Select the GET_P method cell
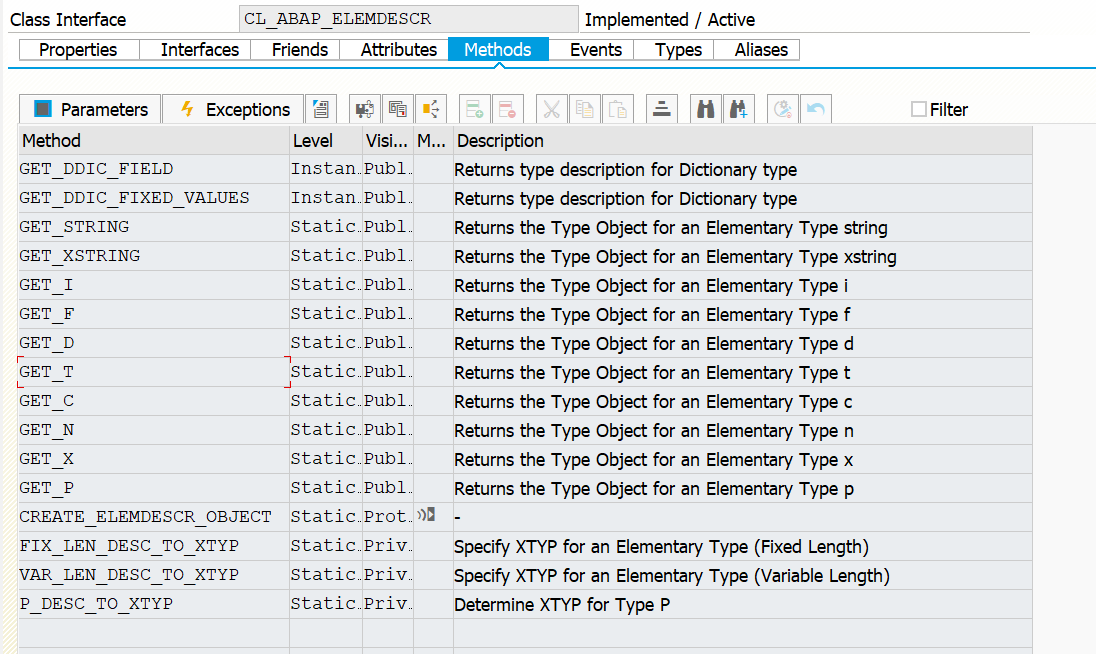This screenshot has width=1096, height=654. (x=154, y=488)
